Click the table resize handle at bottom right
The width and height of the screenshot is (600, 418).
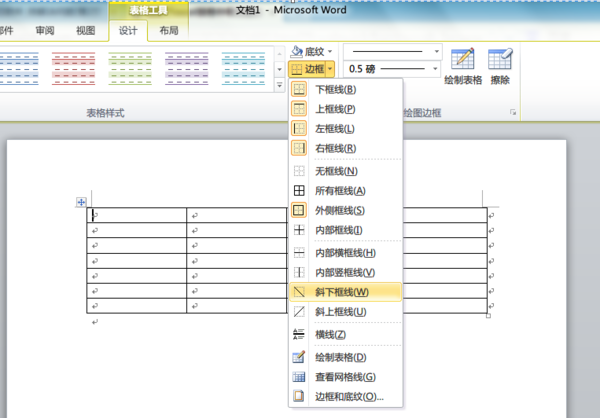tap(488, 316)
